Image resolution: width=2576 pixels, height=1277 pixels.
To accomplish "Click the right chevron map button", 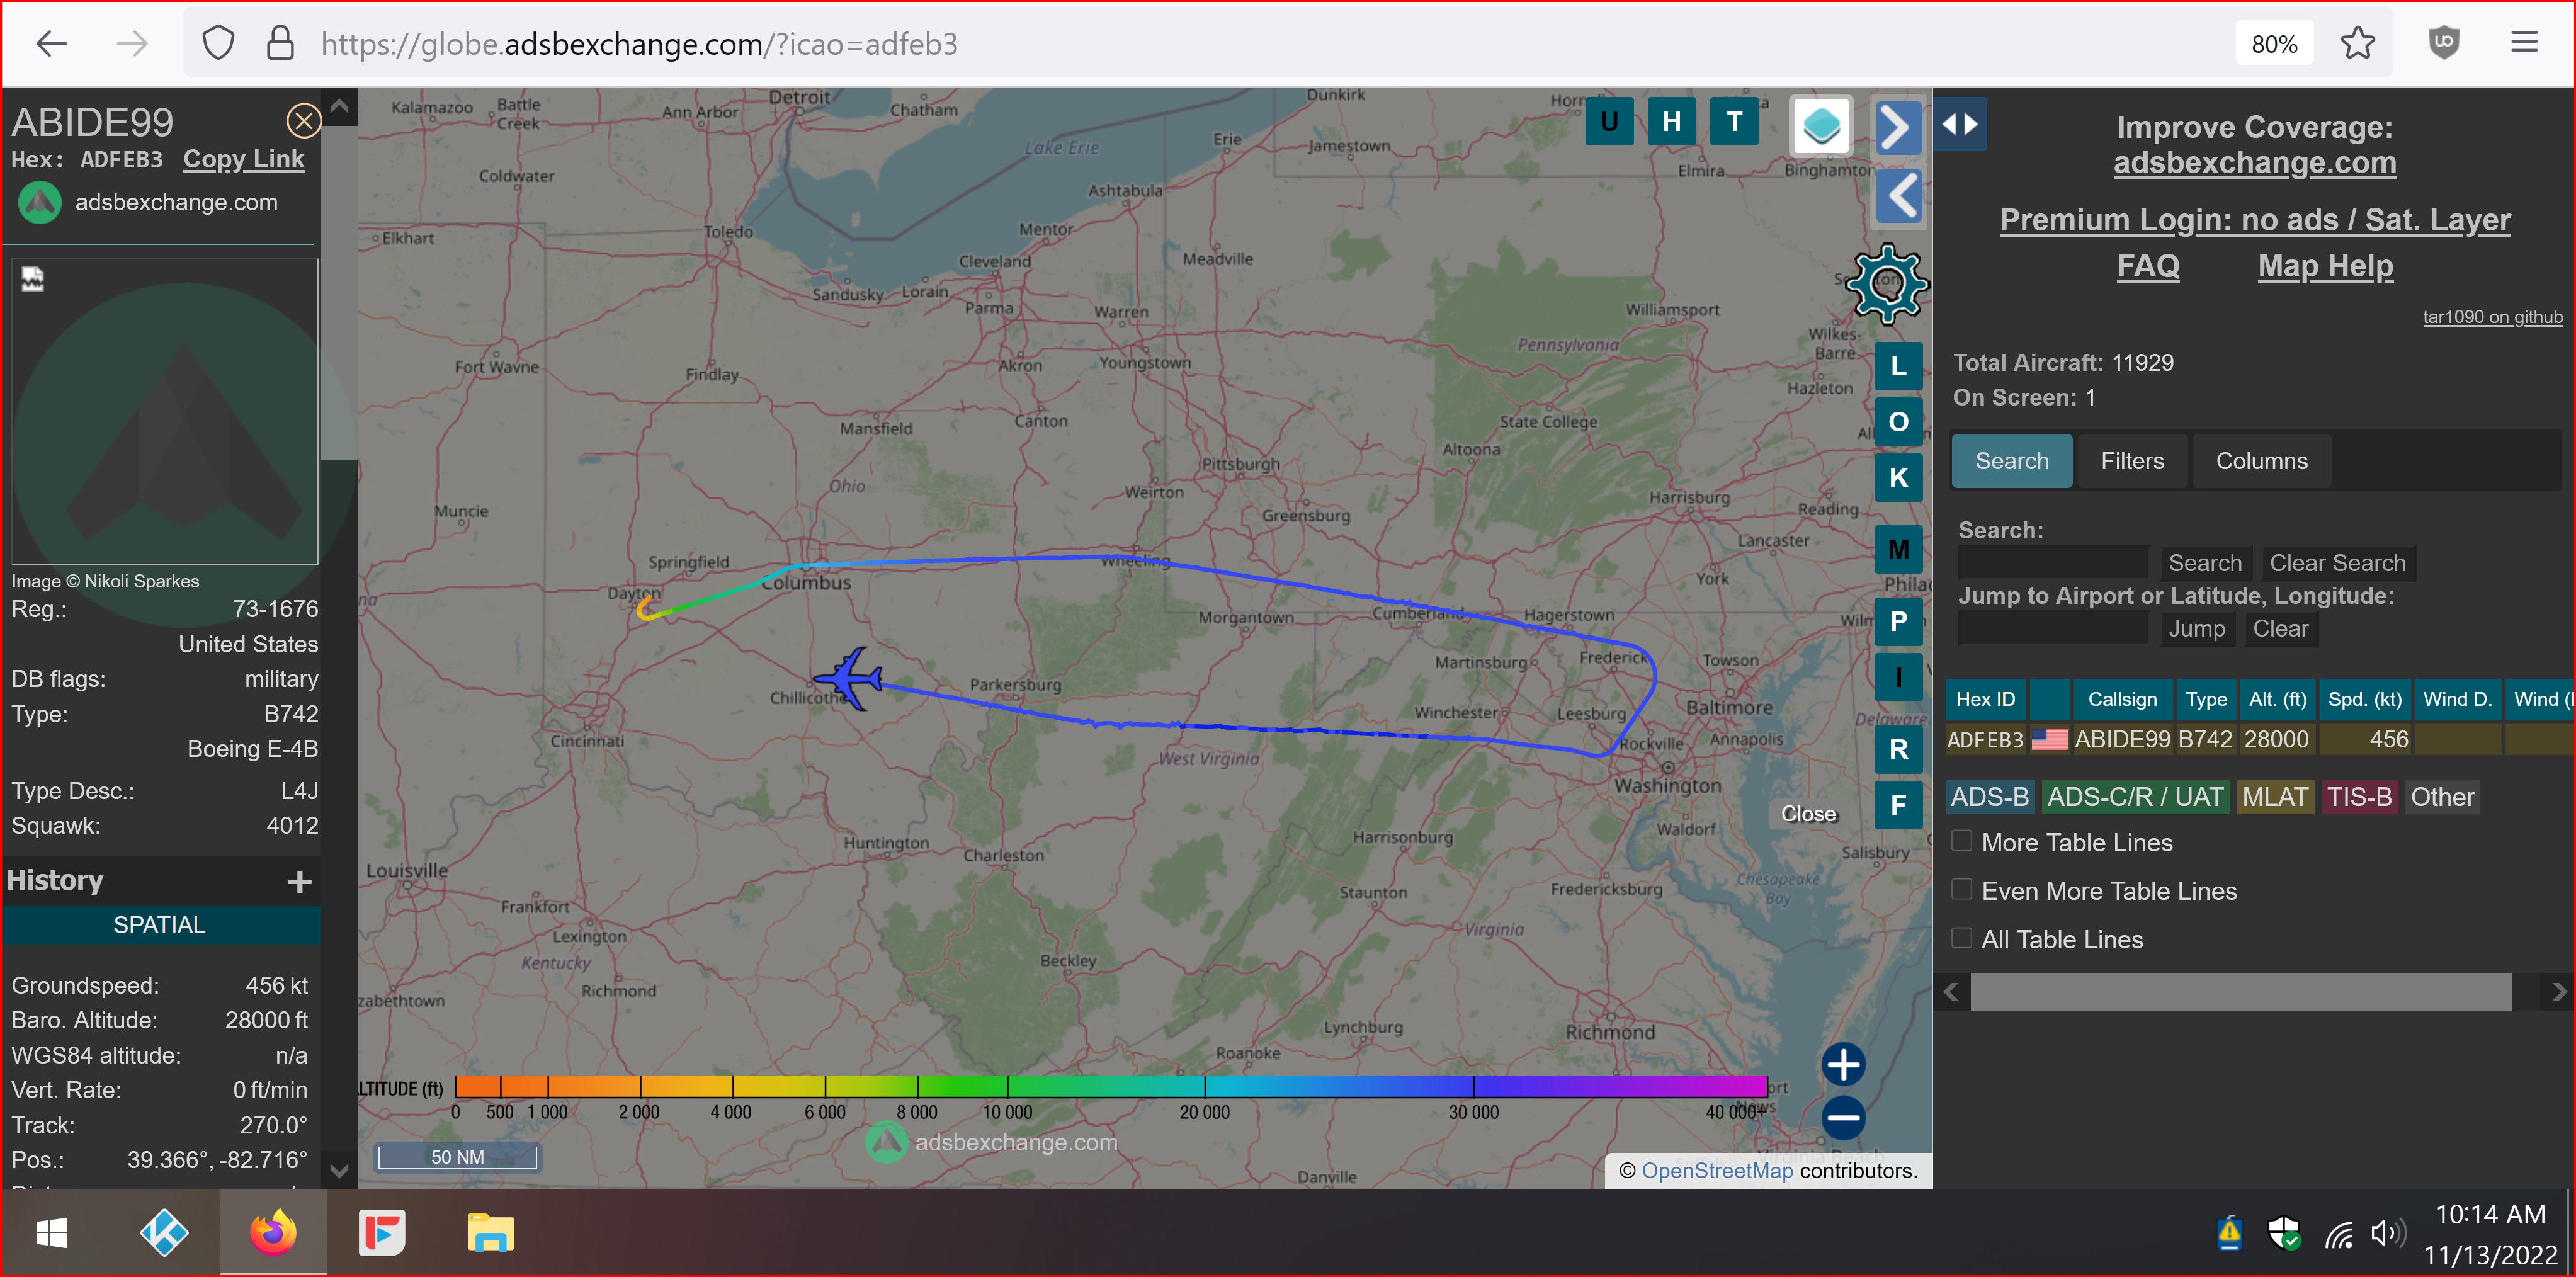I will coord(1897,127).
